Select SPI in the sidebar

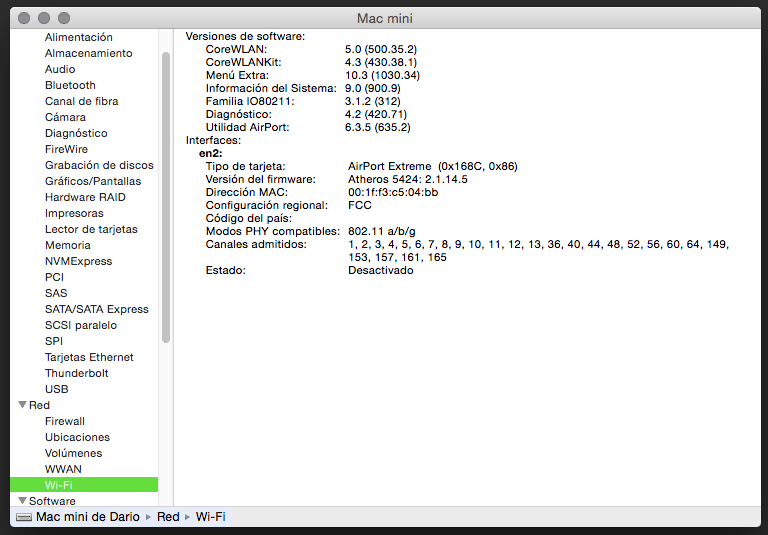tap(54, 341)
